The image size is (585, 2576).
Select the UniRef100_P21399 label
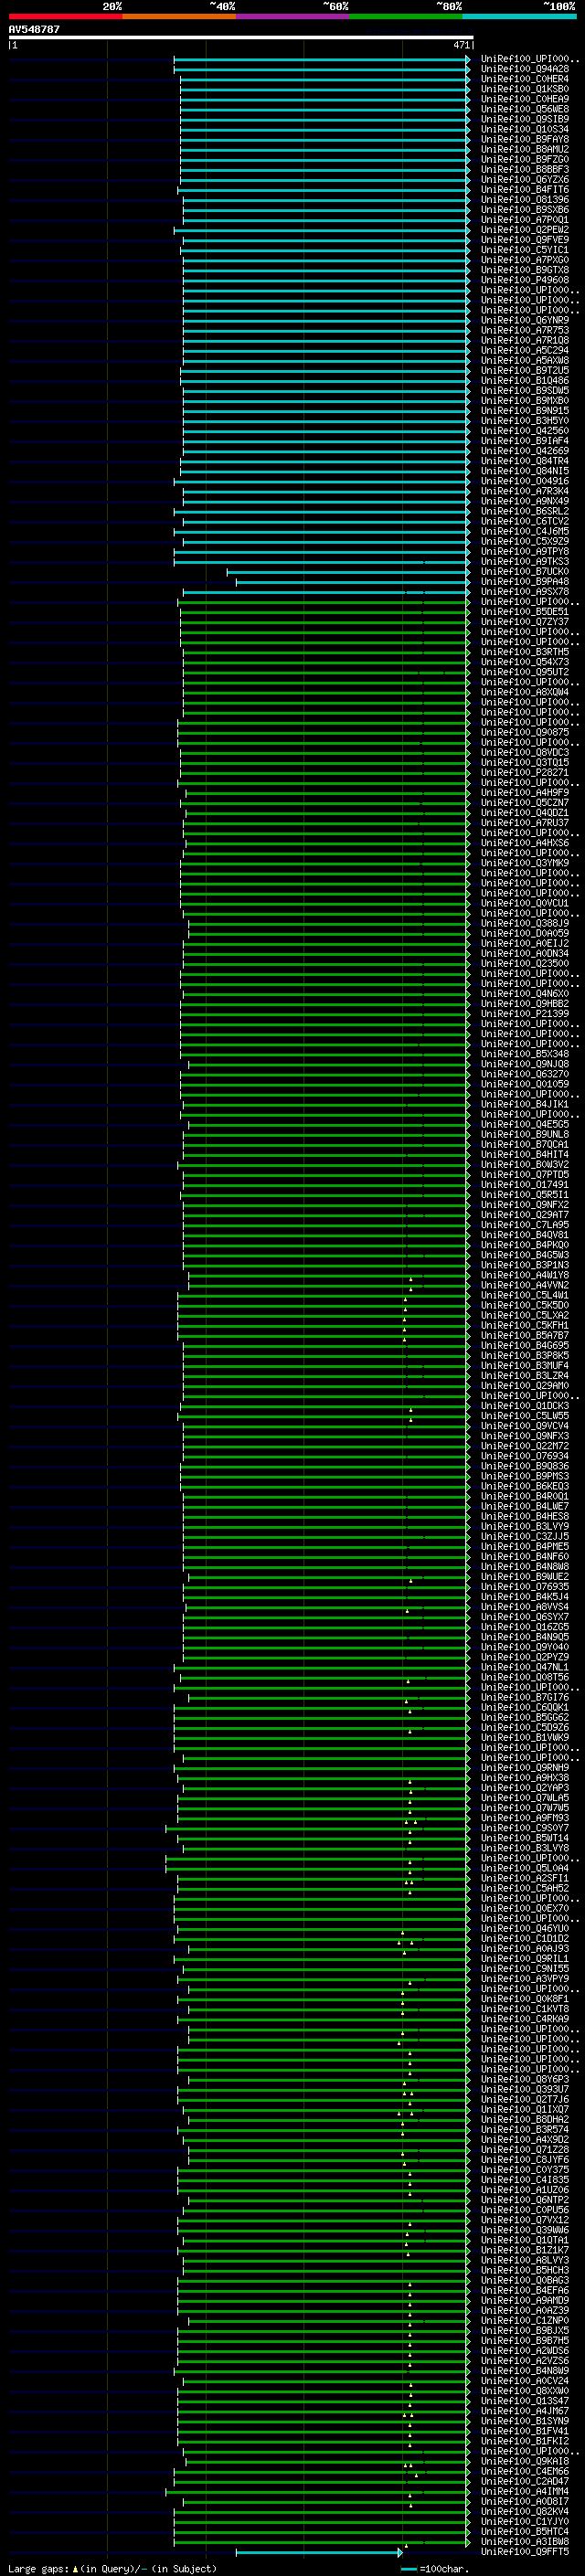(525, 1013)
